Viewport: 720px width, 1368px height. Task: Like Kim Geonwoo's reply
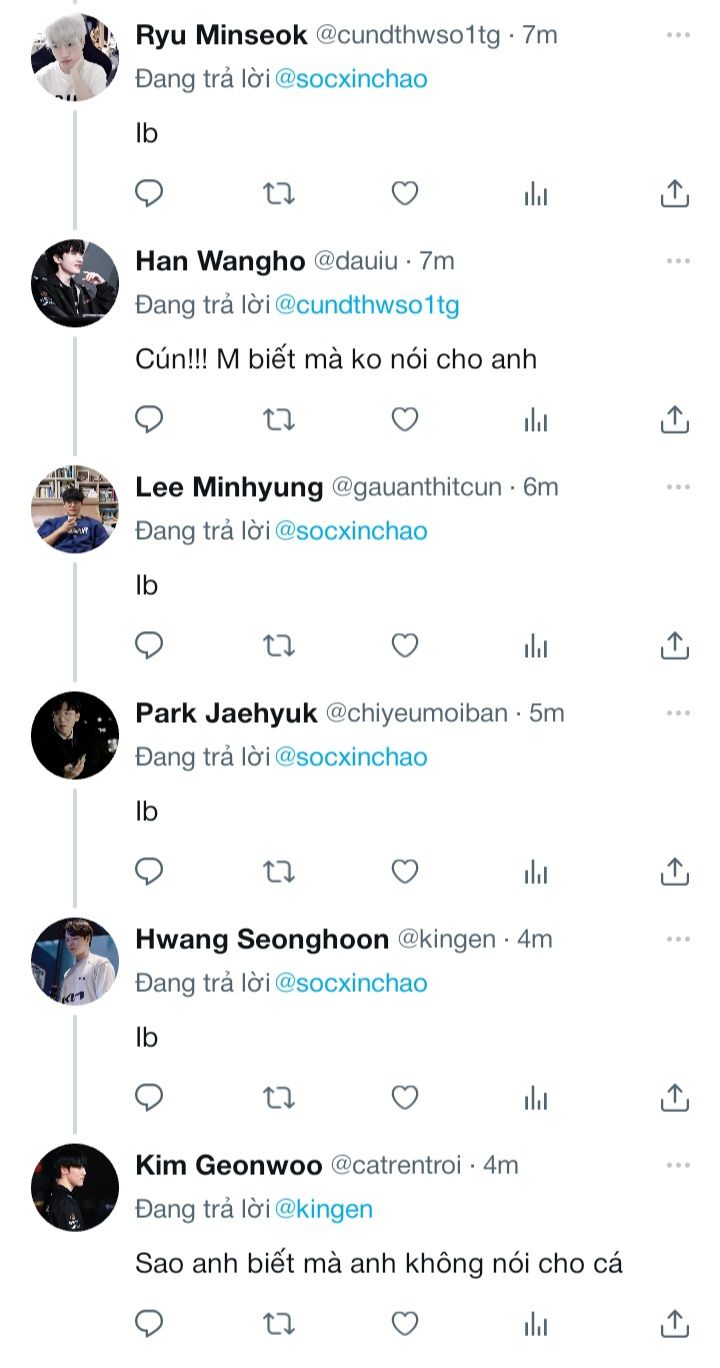click(x=404, y=1324)
